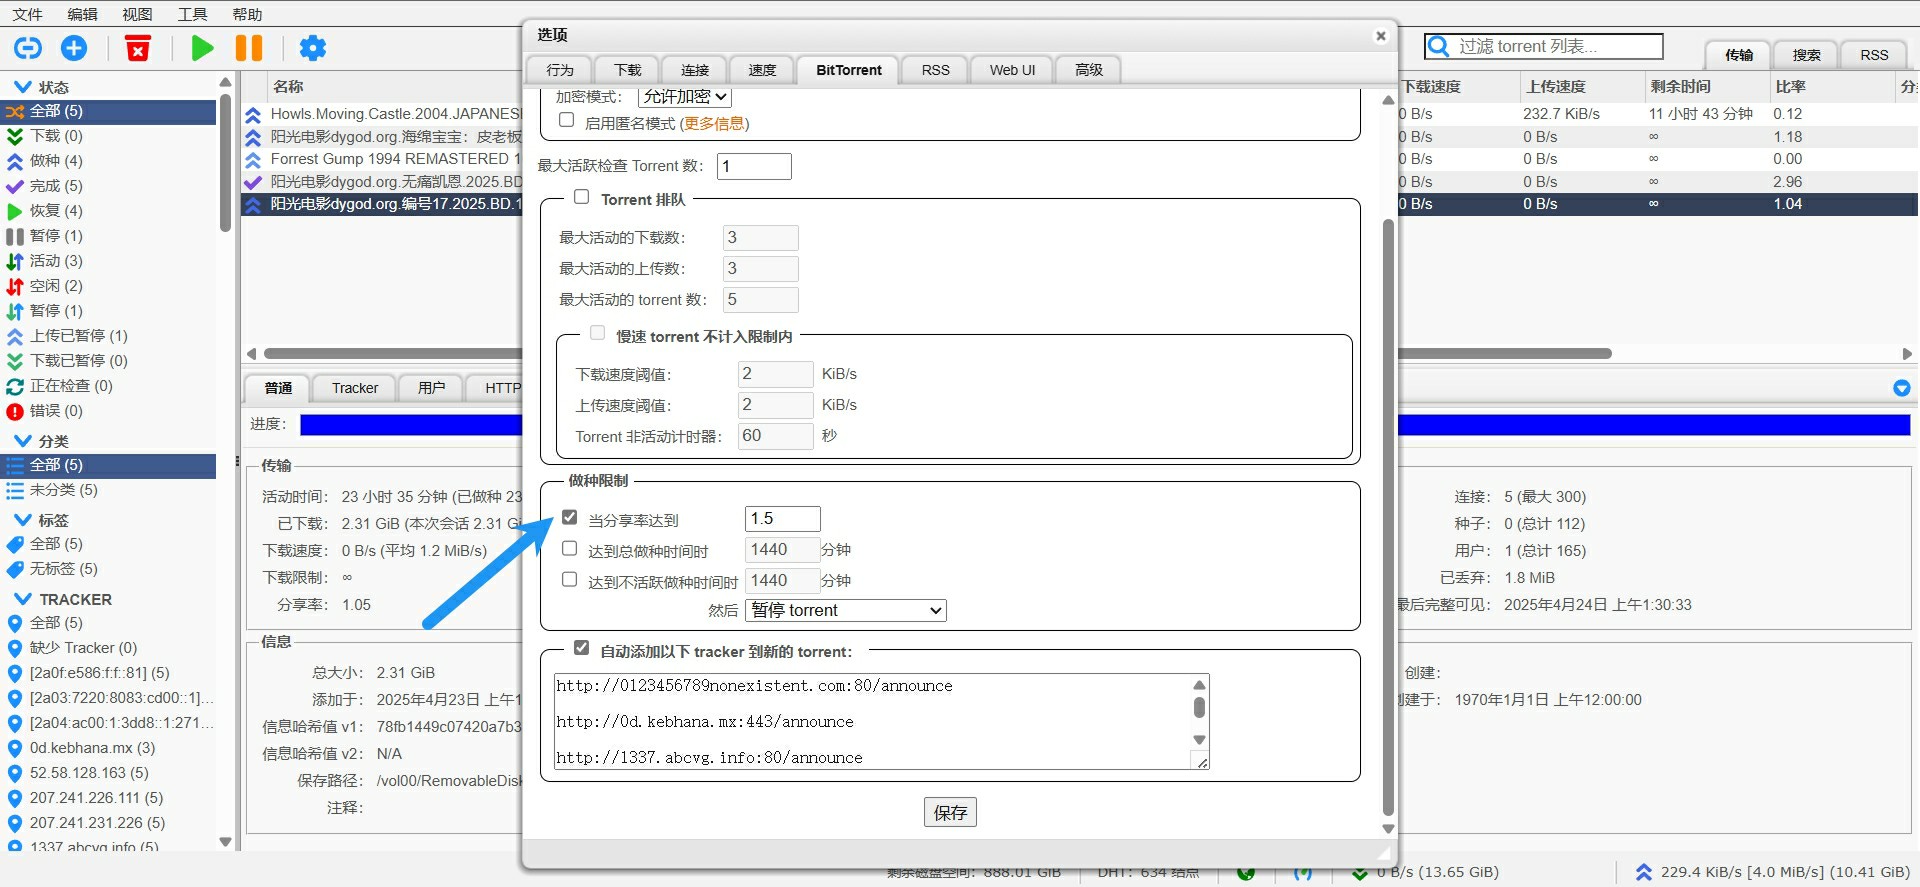Click the share ratio value field
This screenshot has height=887, width=1920.
click(x=782, y=518)
